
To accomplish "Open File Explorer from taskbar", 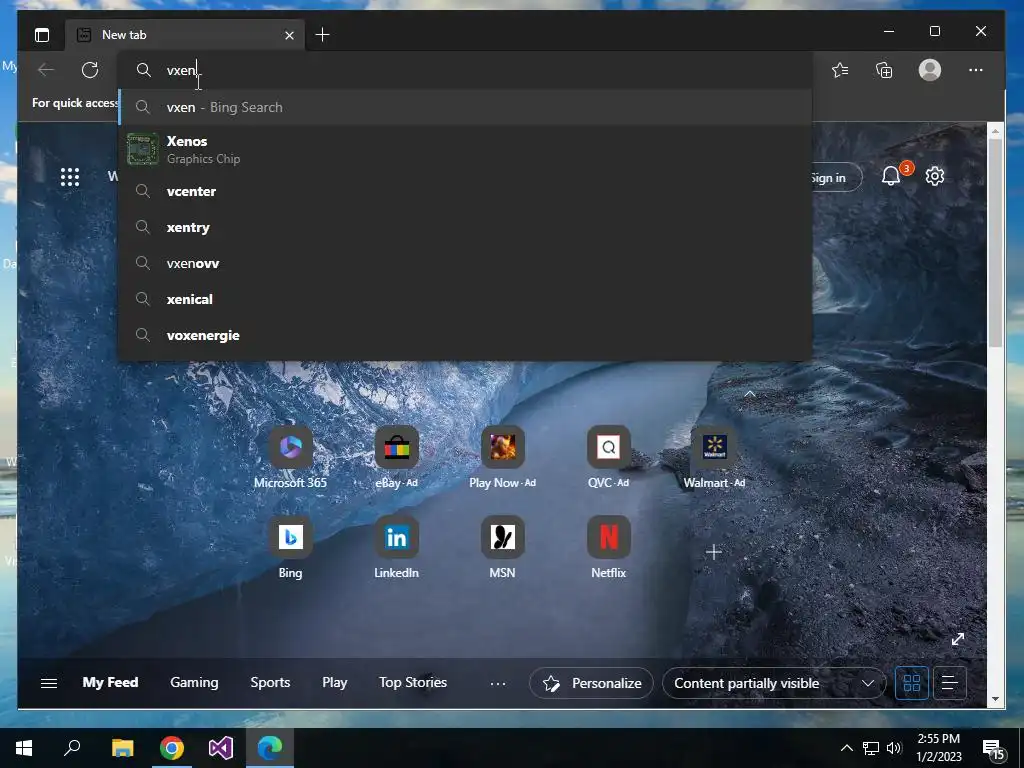I will [122, 748].
